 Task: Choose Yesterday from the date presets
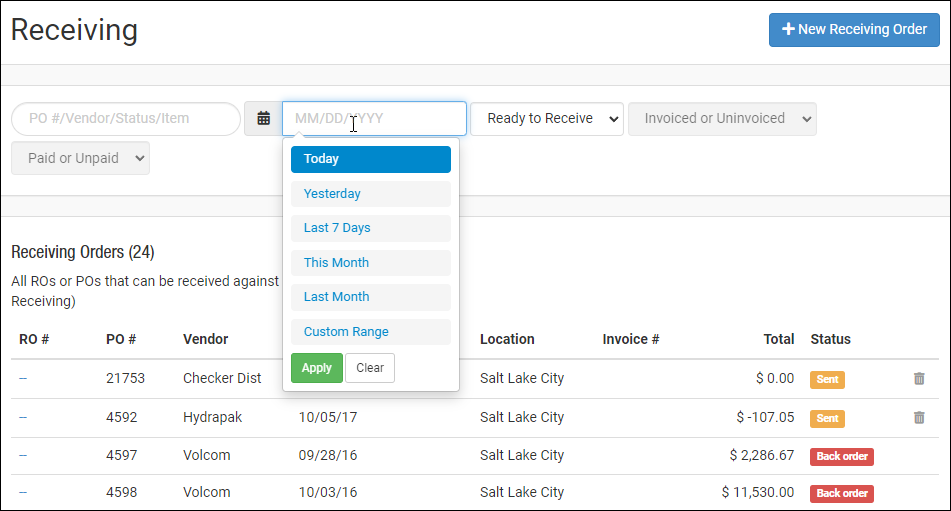pyautogui.click(x=370, y=194)
